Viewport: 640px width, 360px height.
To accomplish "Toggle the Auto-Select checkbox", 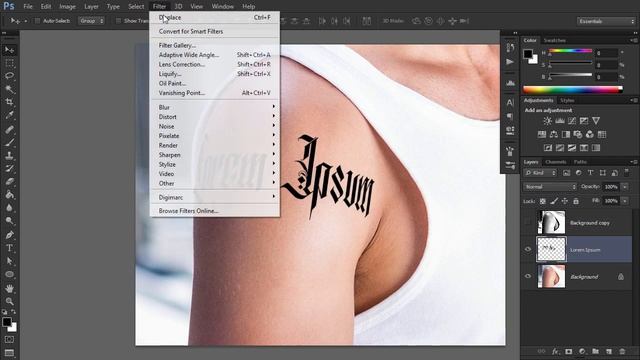I will pos(37,21).
